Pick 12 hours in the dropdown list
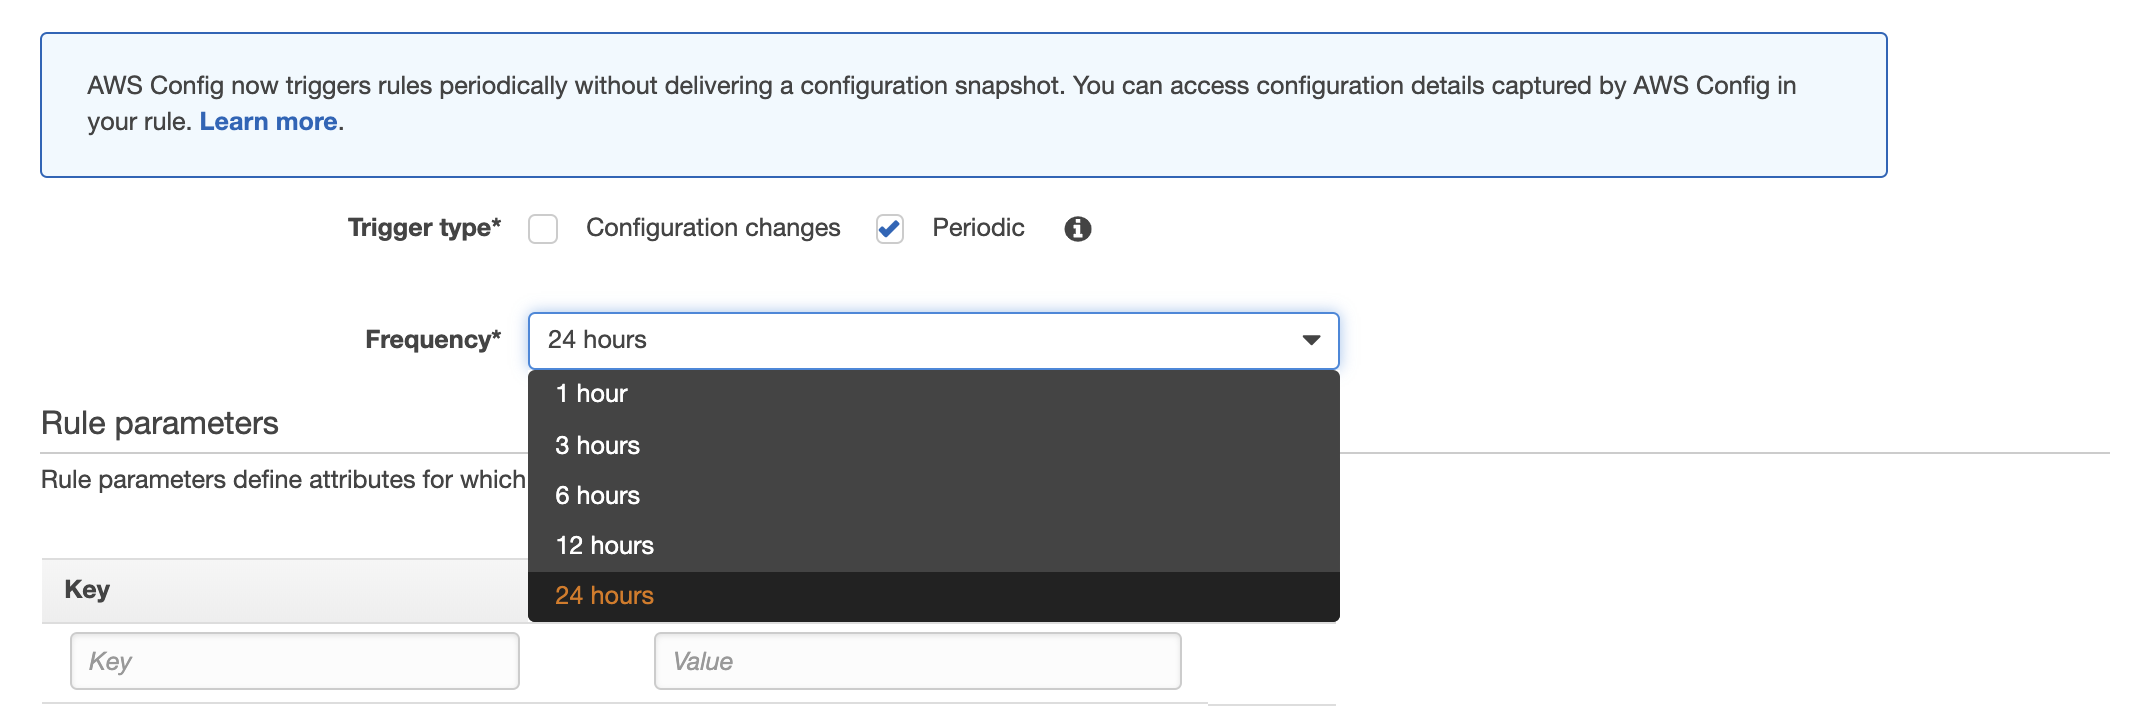Screen dimensions: 2140x724 (933, 546)
